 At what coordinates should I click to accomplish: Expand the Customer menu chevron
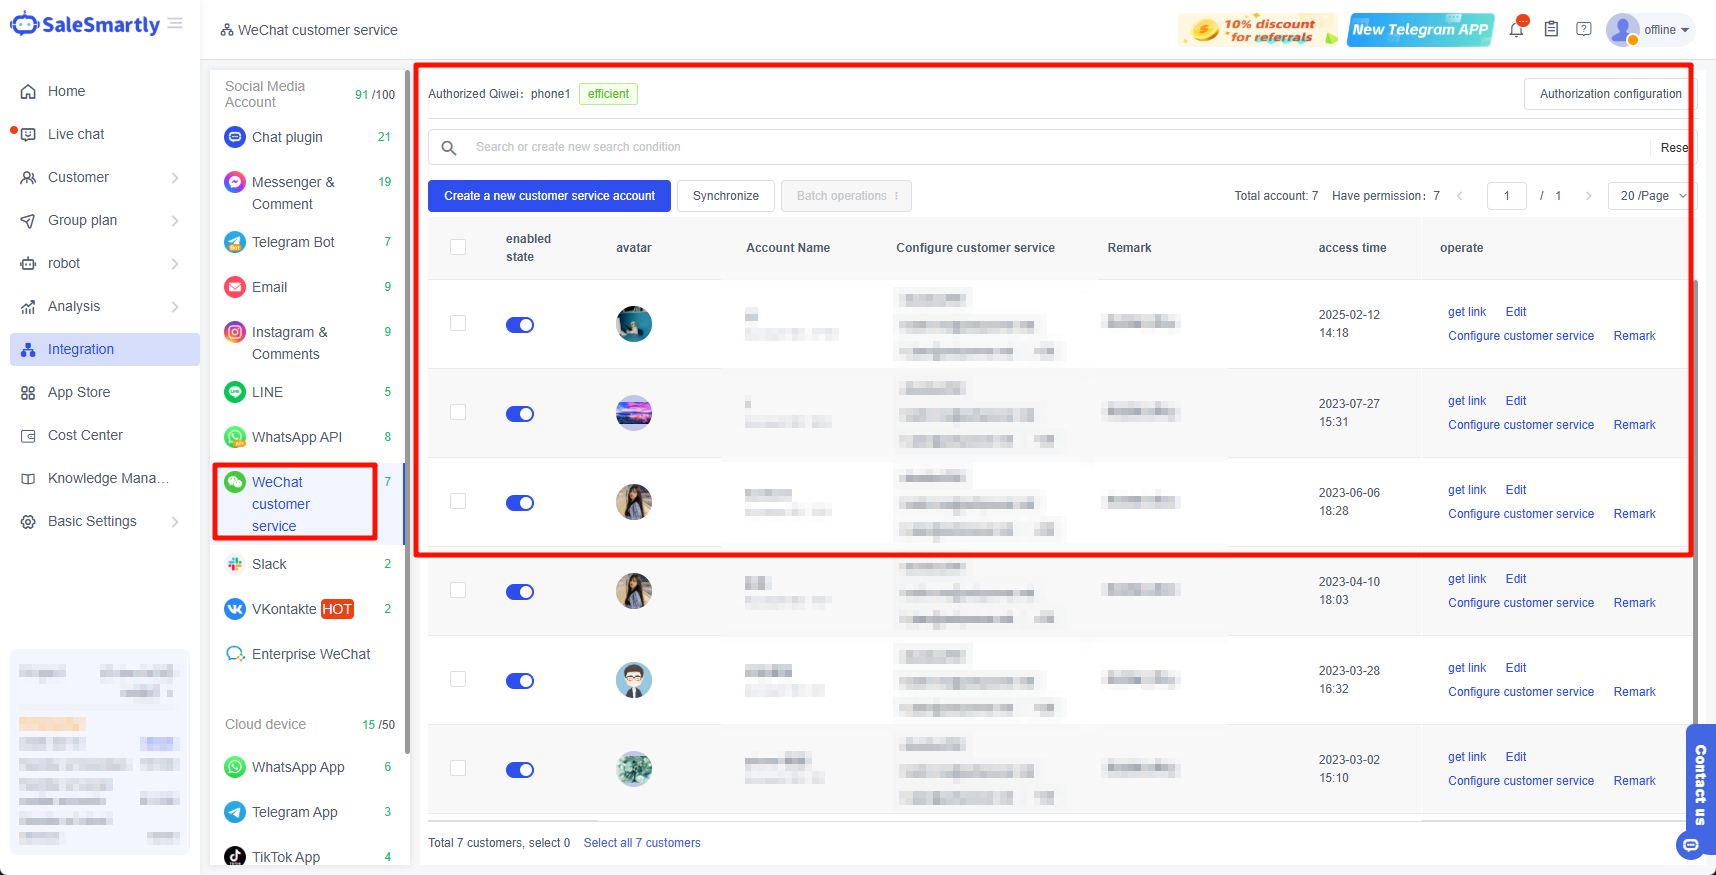pos(175,177)
